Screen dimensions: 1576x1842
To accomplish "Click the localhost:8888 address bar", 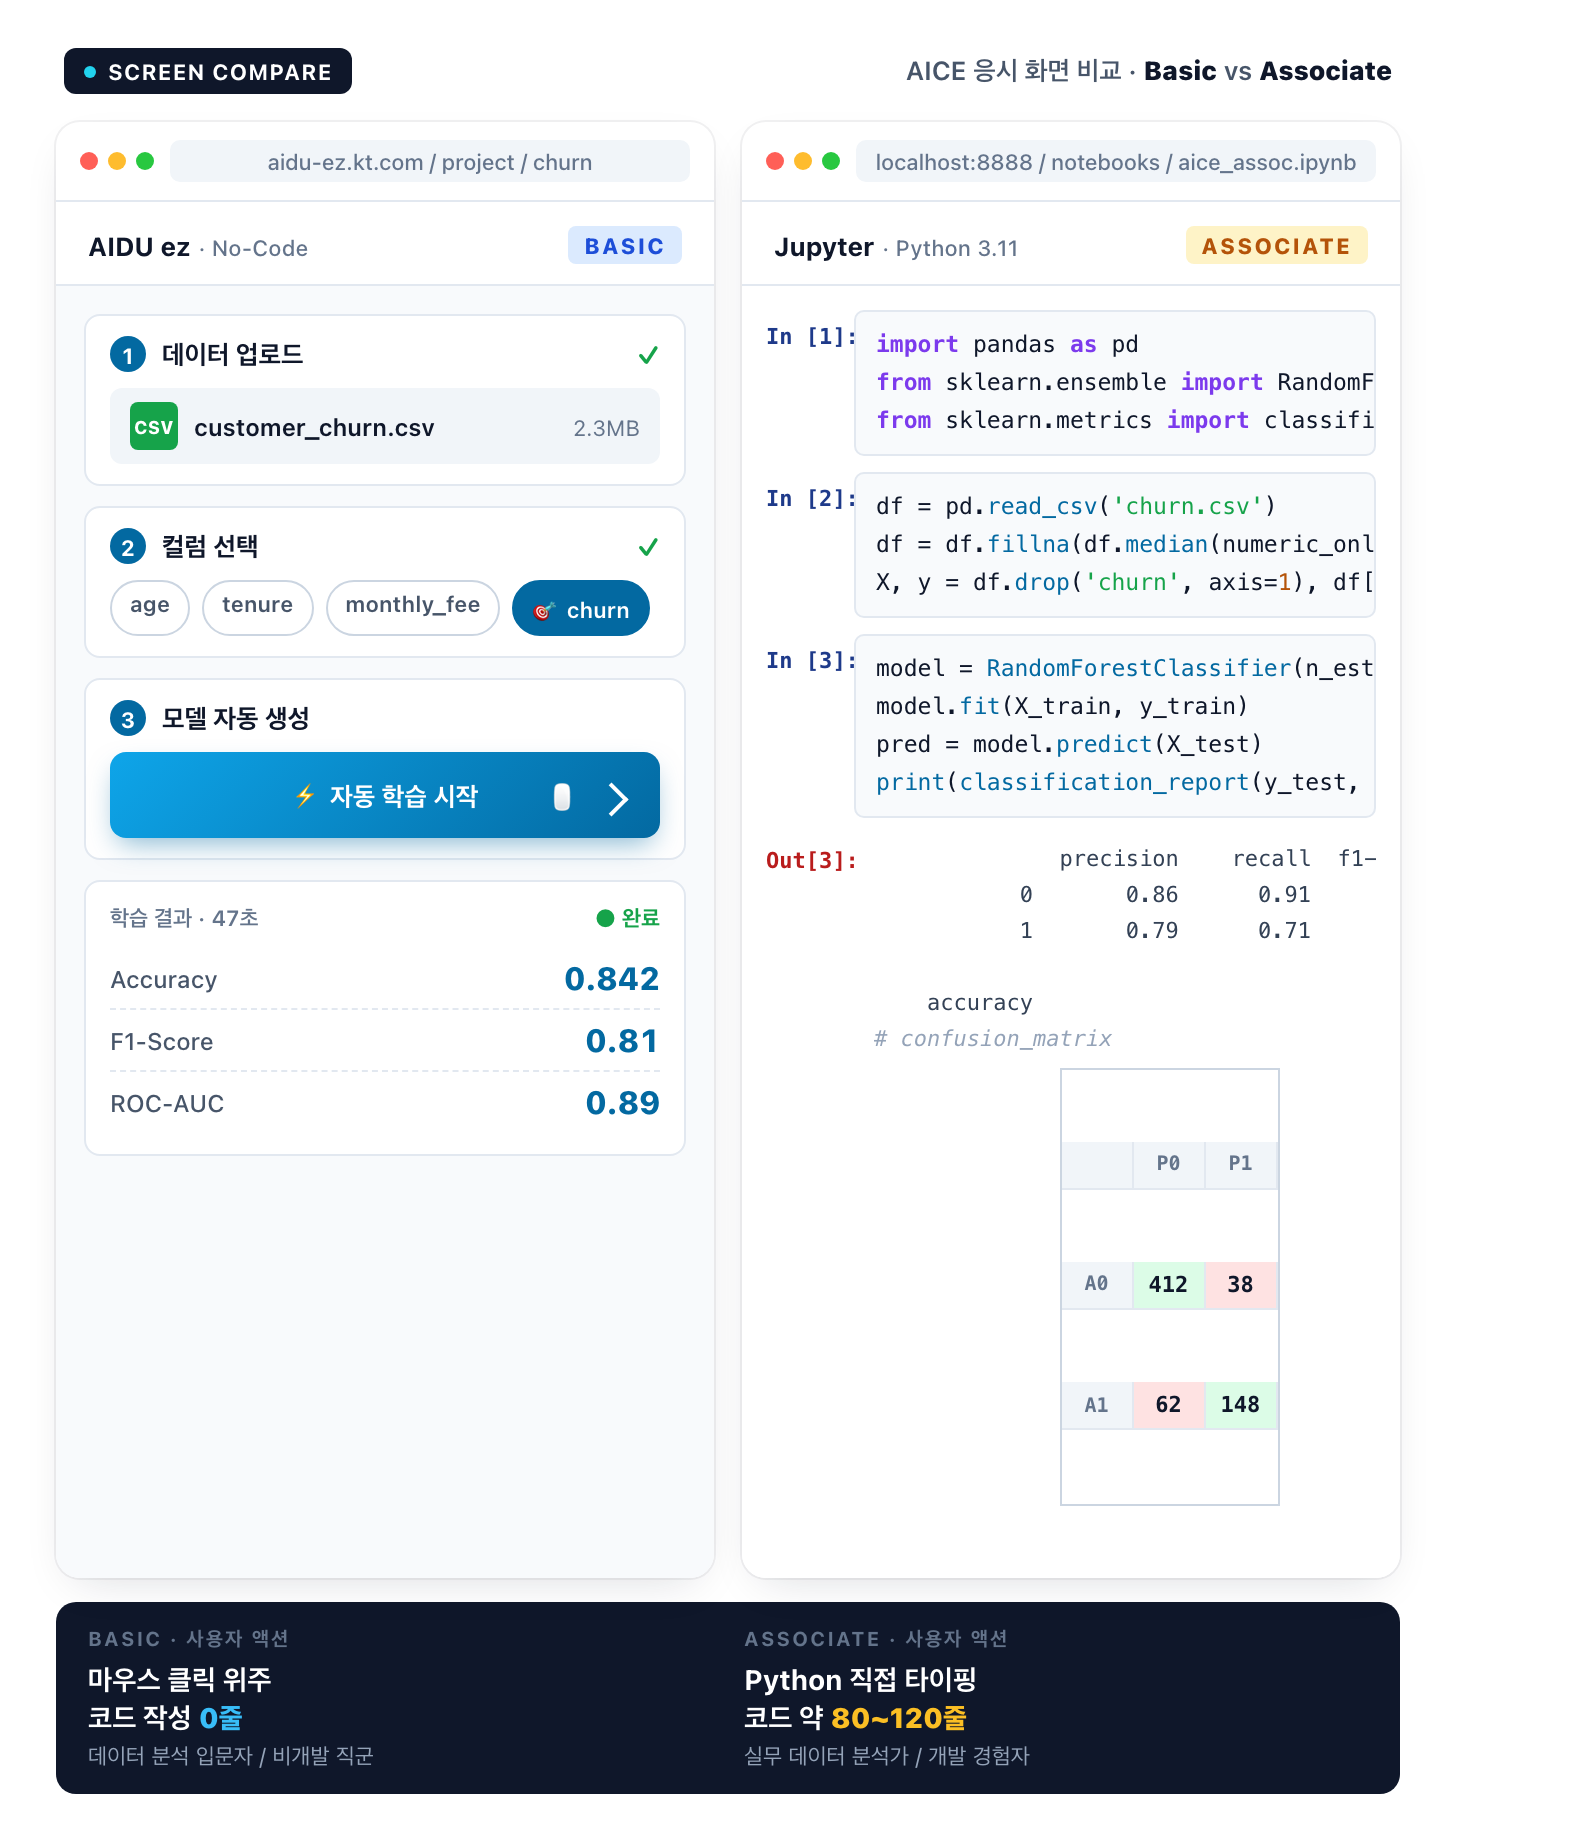I will (1116, 162).
